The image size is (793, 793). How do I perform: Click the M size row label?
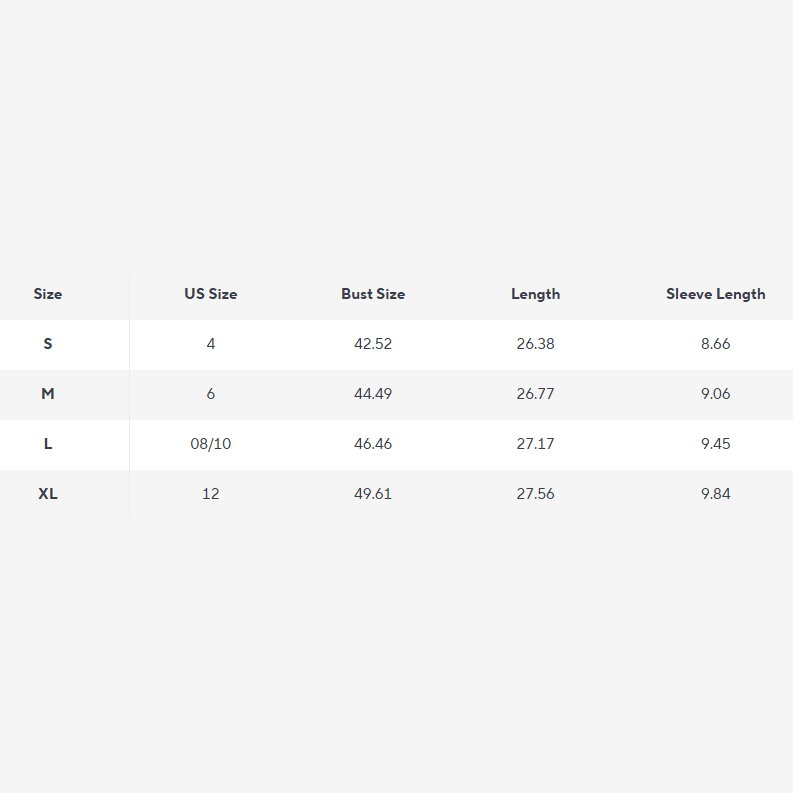pyautogui.click(x=48, y=394)
